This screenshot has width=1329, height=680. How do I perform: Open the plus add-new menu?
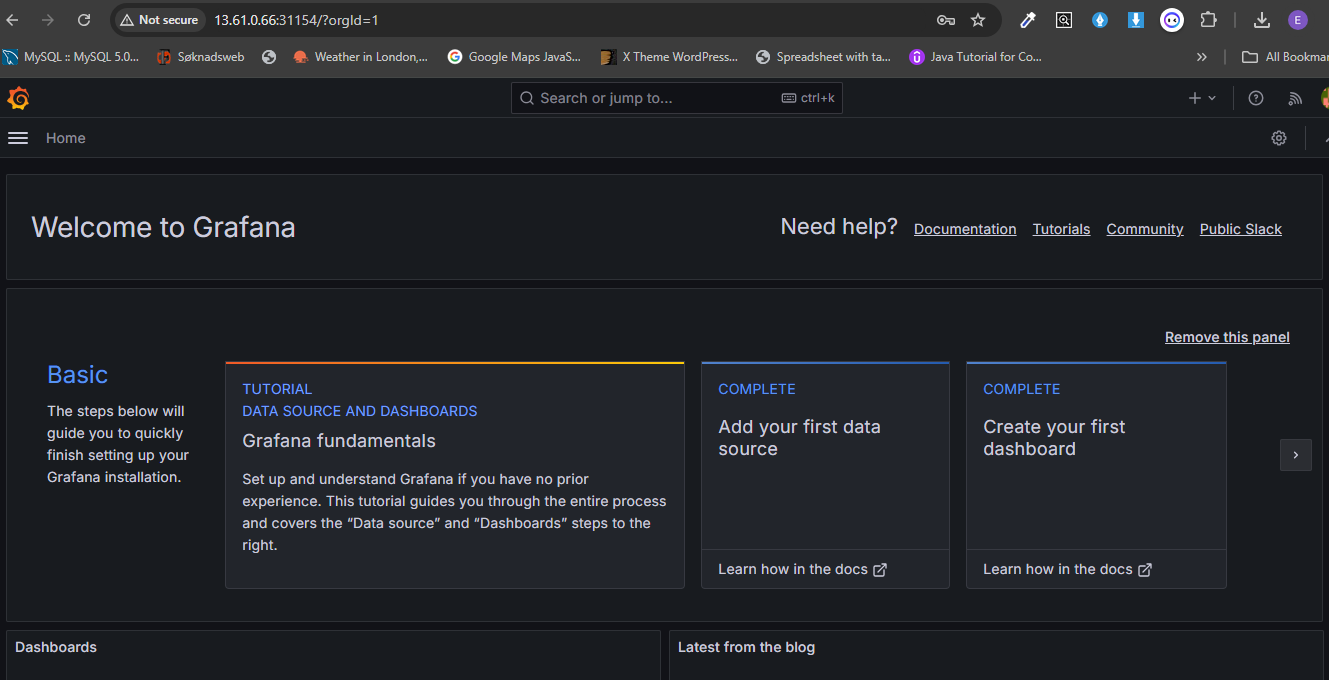[x=1202, y=98]
